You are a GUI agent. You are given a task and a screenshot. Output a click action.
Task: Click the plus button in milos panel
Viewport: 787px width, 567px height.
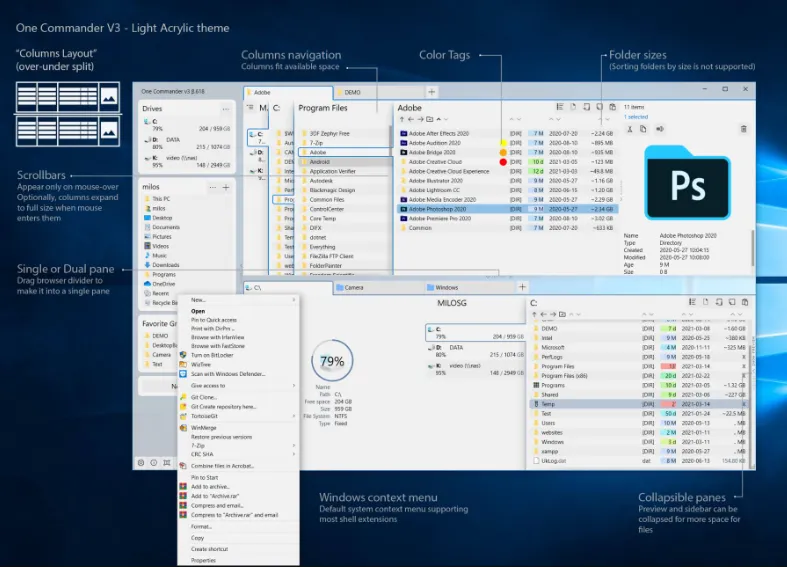click(226, 187)
